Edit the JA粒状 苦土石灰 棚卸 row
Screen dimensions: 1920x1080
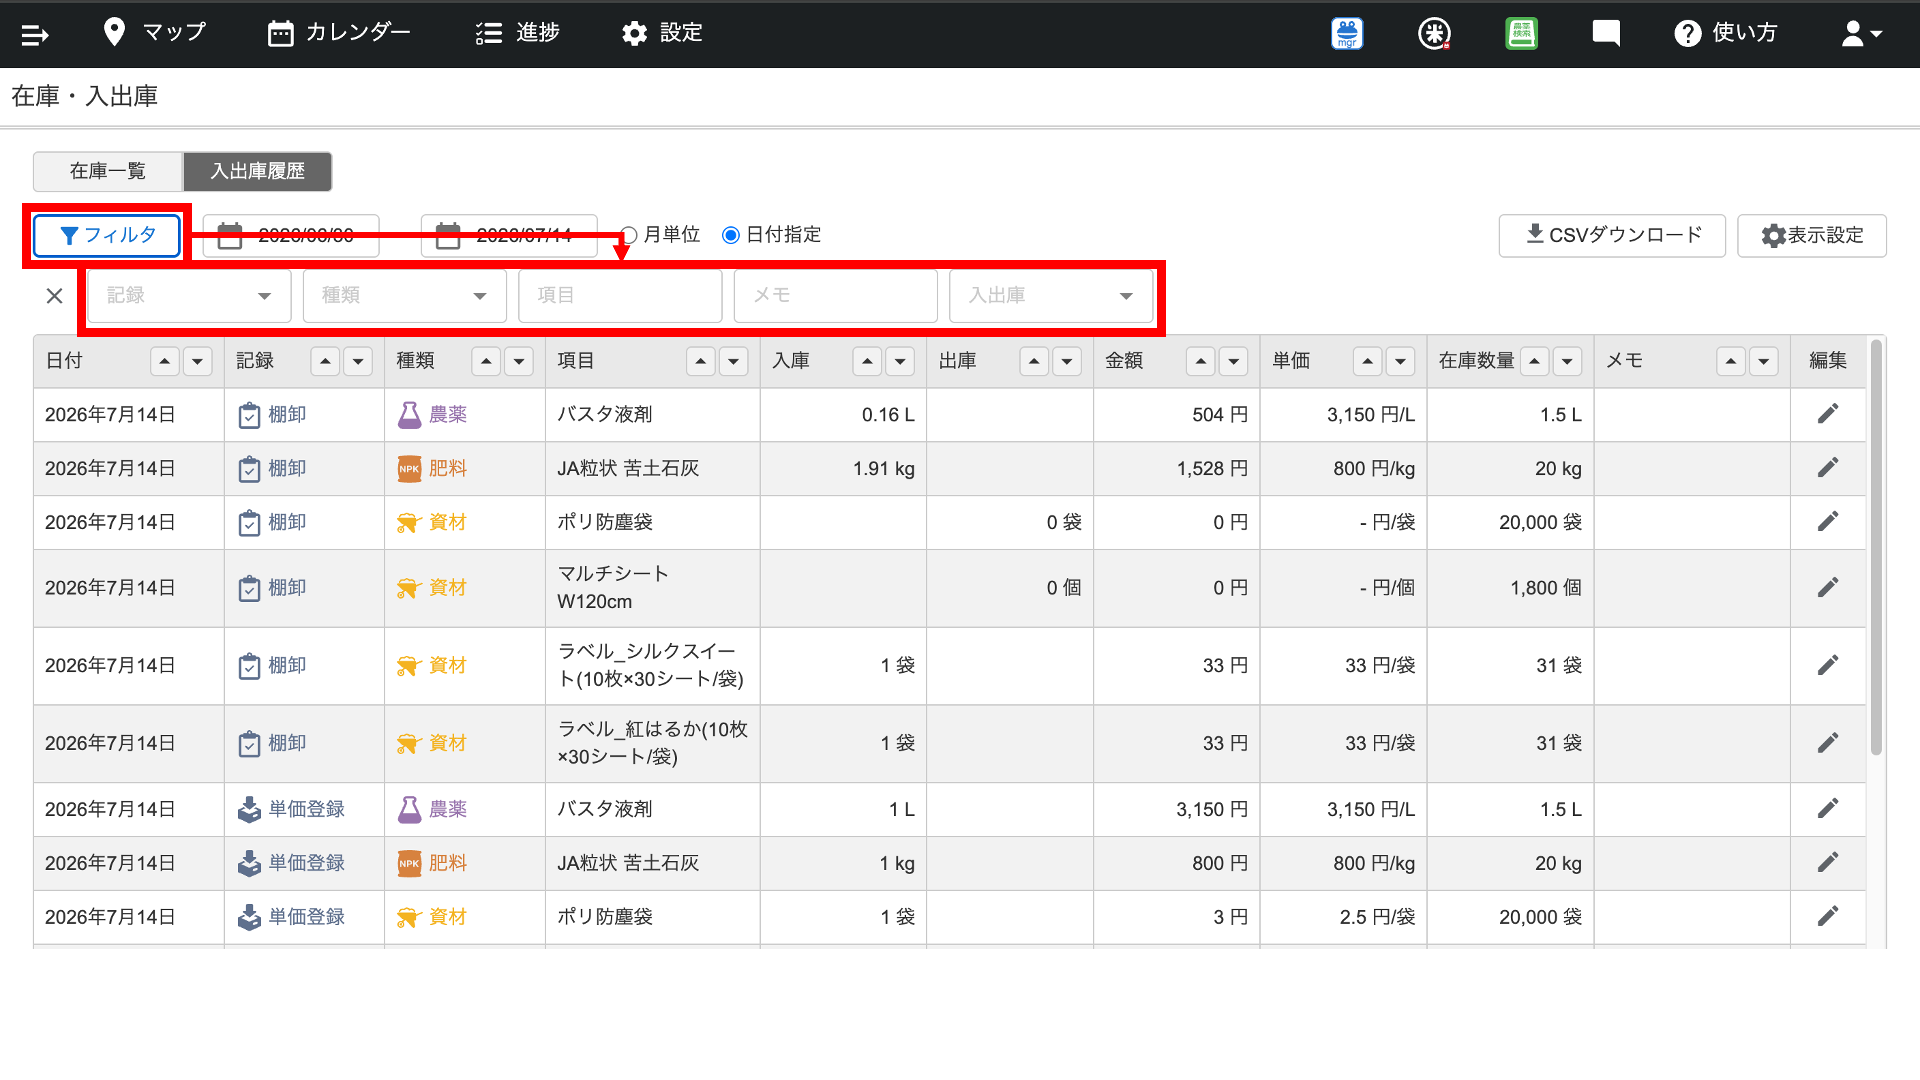pos(1828,468)
